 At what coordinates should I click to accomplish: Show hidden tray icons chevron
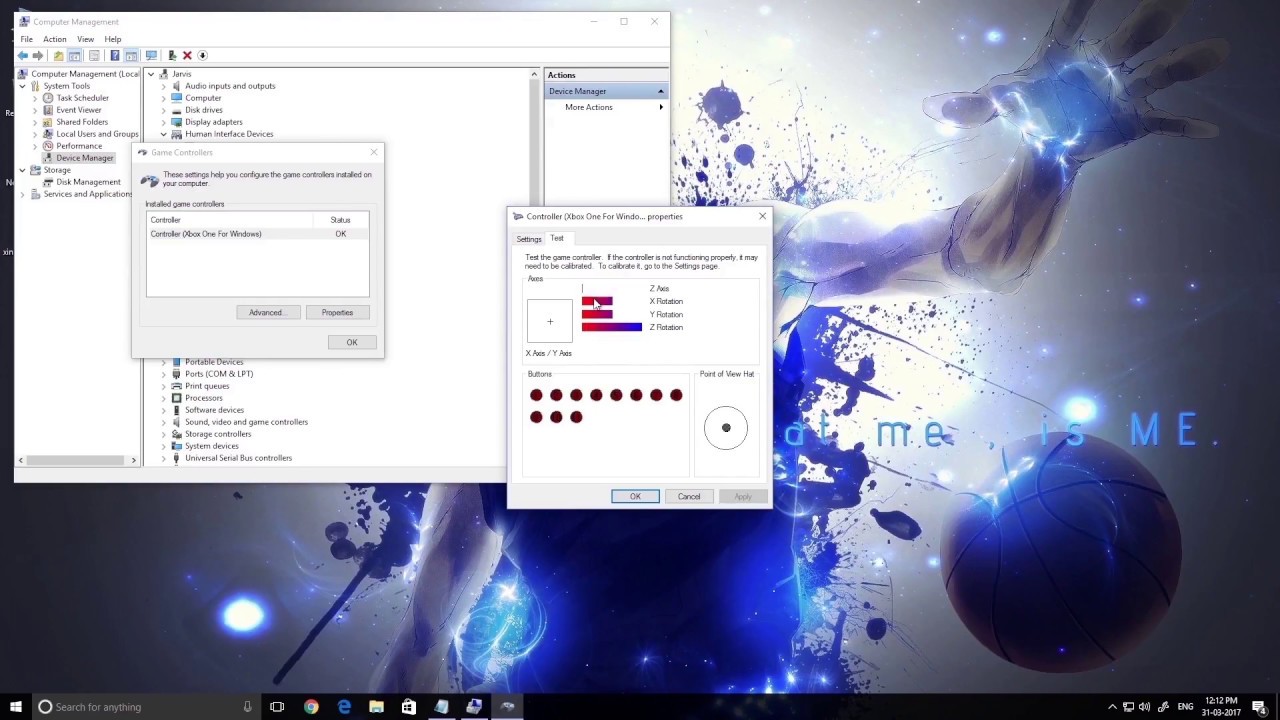[x=1112, y=707]
